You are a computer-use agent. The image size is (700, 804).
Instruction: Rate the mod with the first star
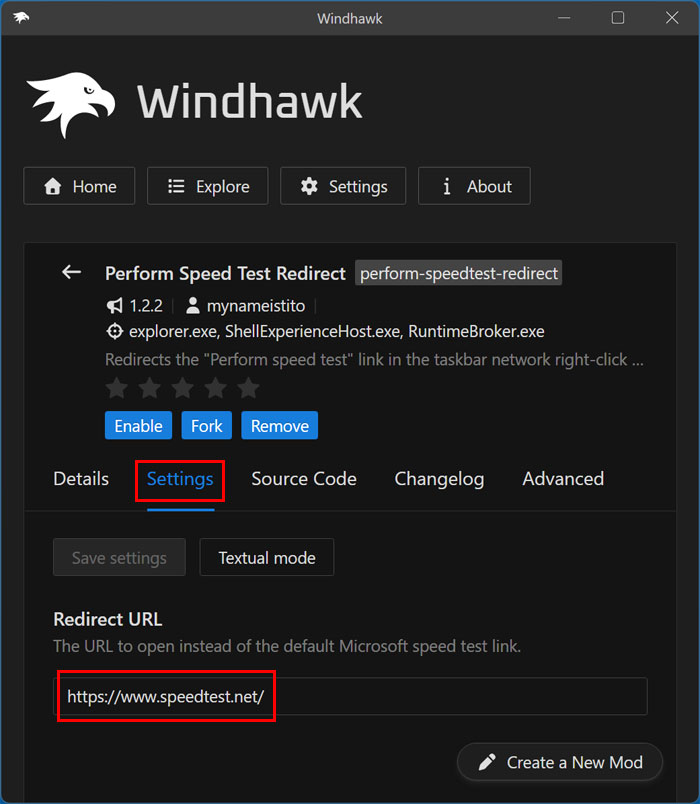(117, 388)
